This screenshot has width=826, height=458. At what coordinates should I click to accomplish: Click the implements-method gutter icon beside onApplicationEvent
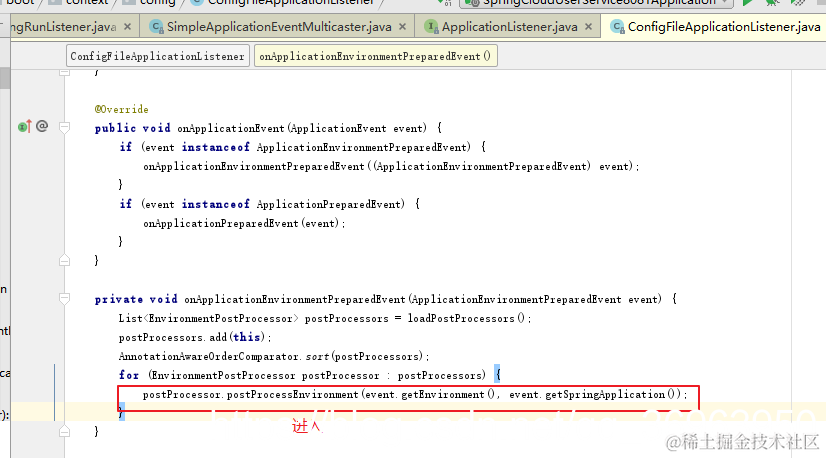[x=24, y=126]
